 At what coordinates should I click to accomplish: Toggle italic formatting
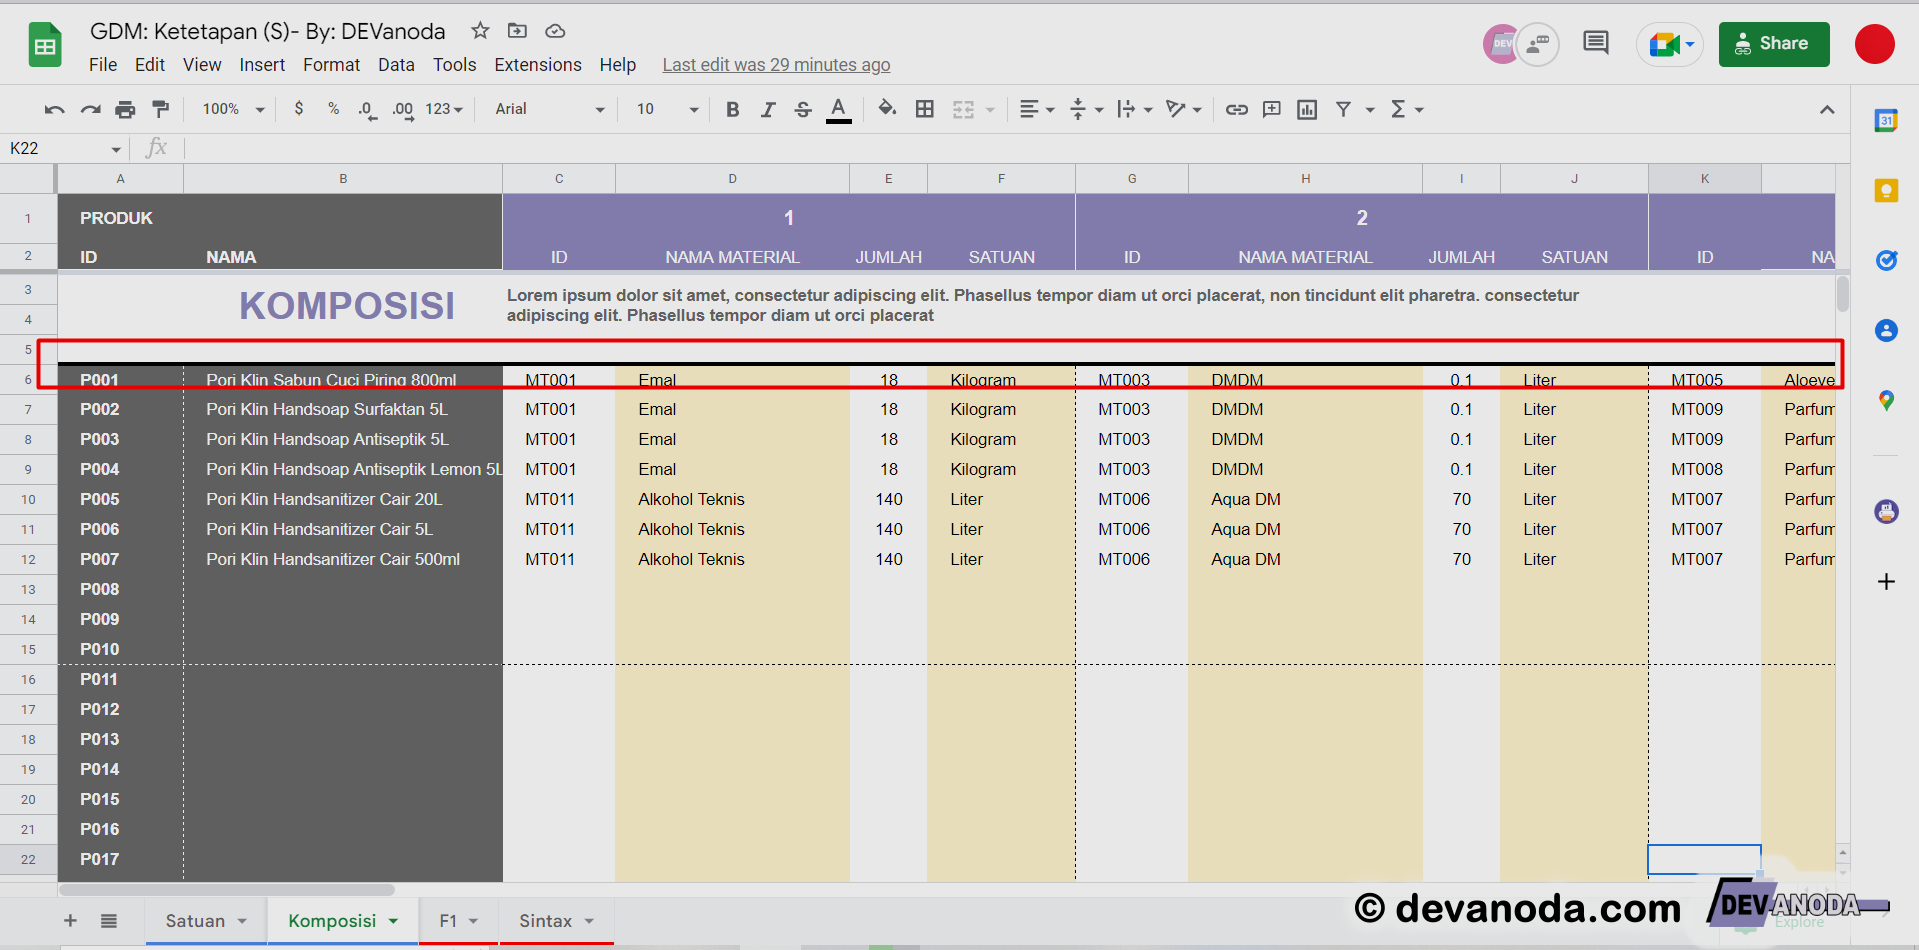point(768,109)
